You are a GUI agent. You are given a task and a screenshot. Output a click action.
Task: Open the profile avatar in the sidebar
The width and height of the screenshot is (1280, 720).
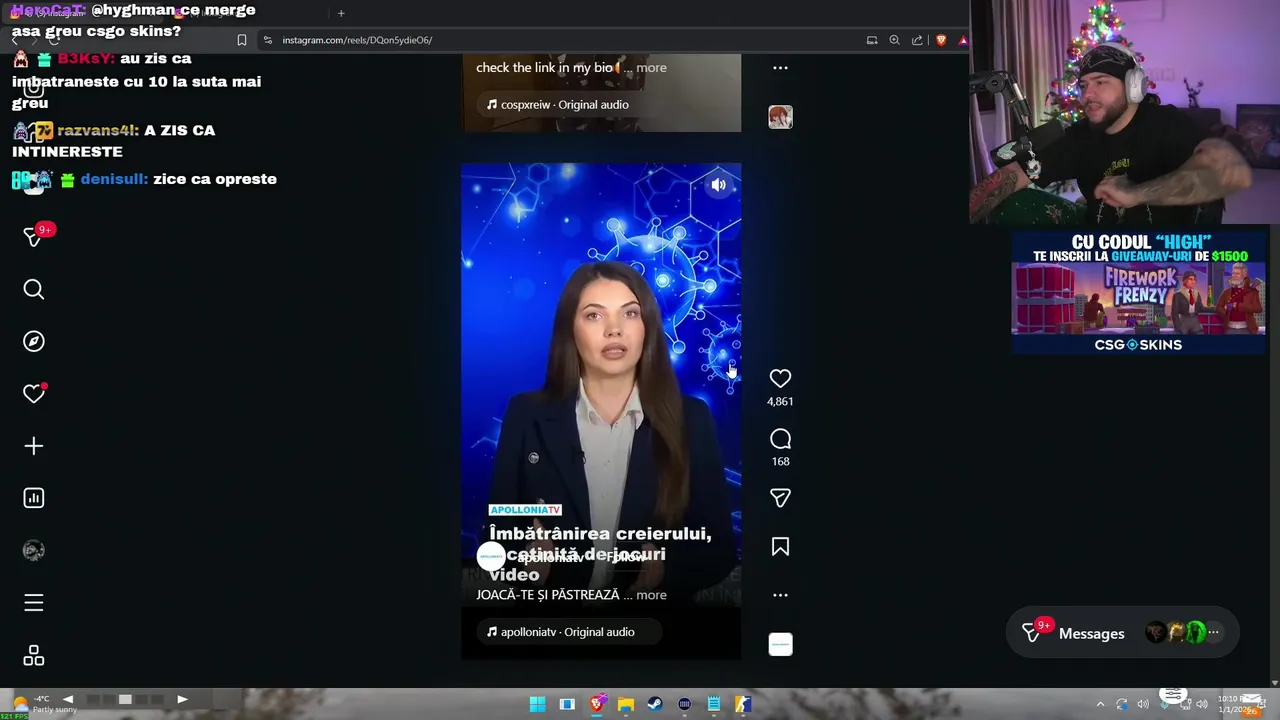(x=34, y=550)
